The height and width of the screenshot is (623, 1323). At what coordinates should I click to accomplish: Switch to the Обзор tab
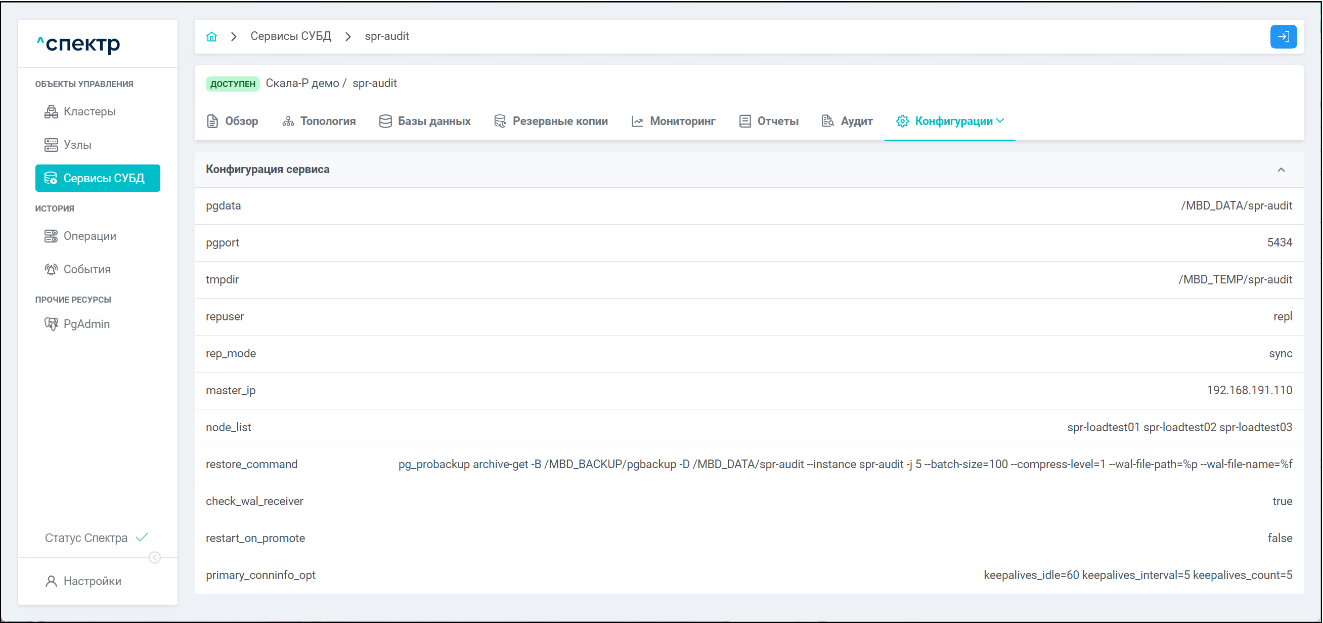pos(232,121)
